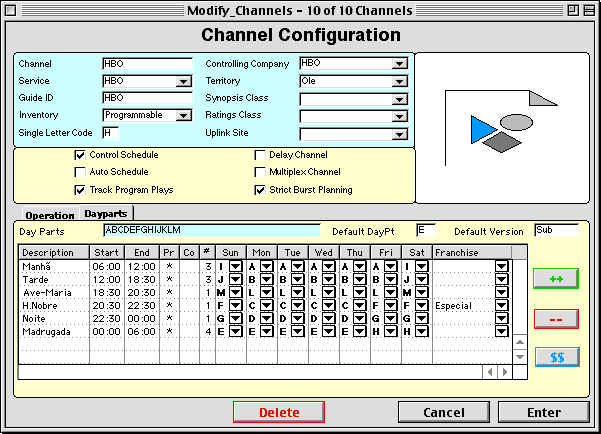Click the Default Version field
Screen dimensions: 601x434
[557, 230]
